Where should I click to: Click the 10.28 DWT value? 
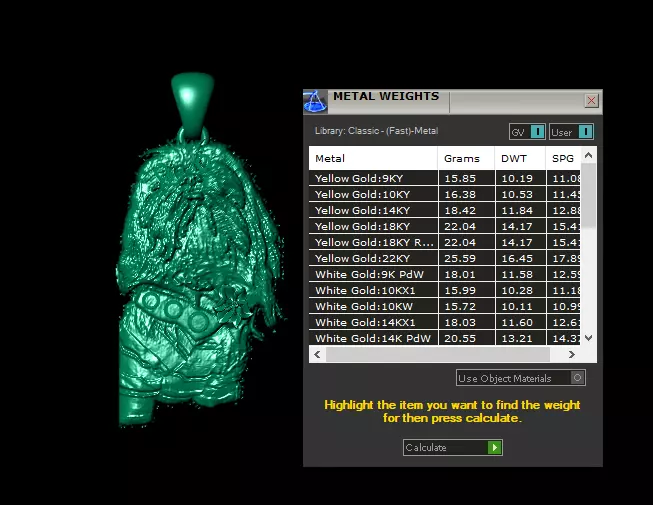tap(517, 291)
